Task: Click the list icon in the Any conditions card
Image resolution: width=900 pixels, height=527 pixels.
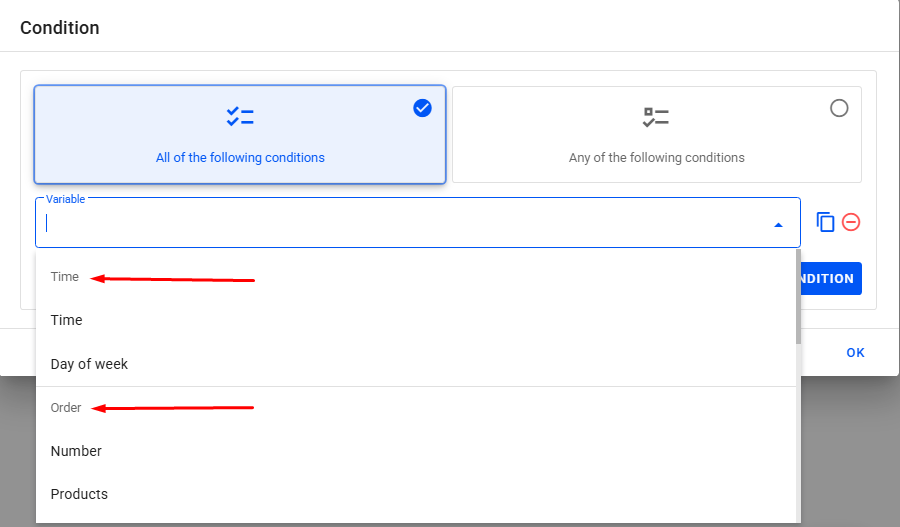Action: point(656,117)
